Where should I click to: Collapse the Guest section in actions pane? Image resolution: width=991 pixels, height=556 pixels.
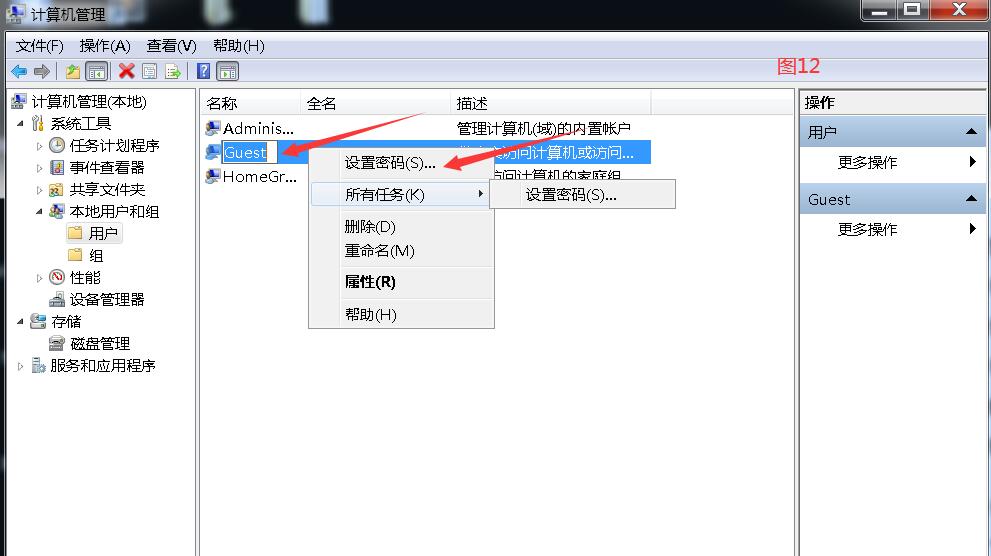pos(971,199)
